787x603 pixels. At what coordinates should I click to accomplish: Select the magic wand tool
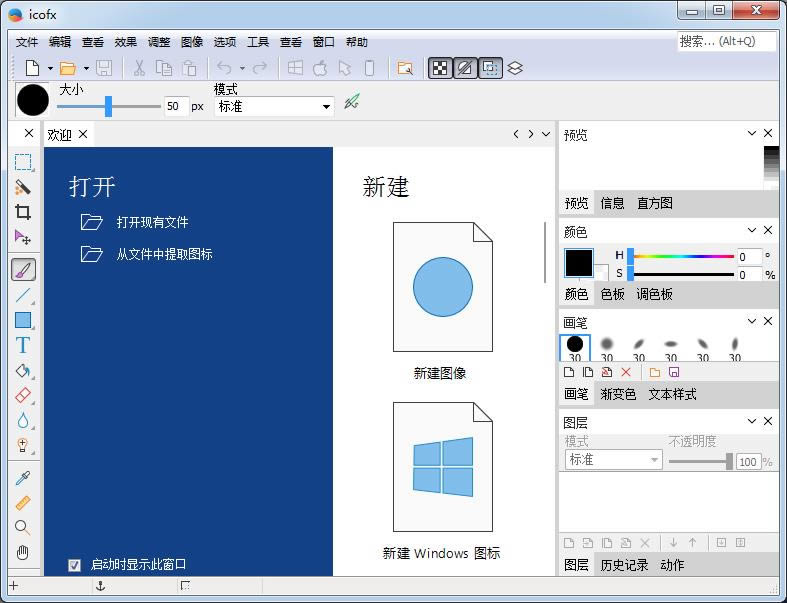pyautogui.click(x=23, y=187)
